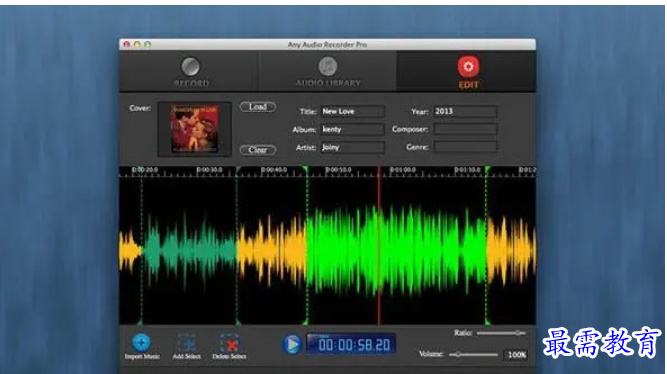
Task: Click the 0:00:40.0 timeline ruler label
Action: click(x=274, y=170)
